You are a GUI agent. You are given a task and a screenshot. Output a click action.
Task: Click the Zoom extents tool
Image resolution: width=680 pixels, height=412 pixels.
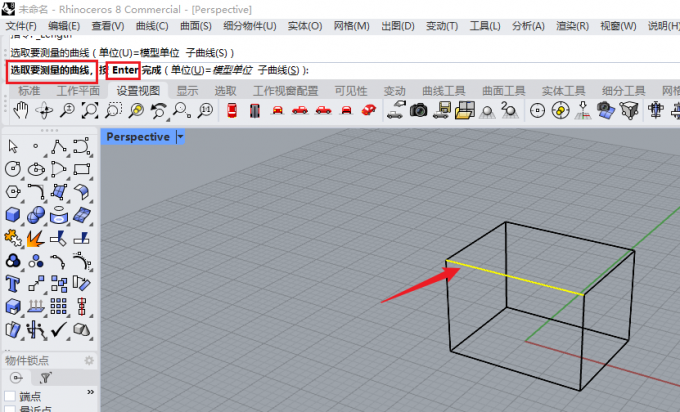click(x=90, y=110)
